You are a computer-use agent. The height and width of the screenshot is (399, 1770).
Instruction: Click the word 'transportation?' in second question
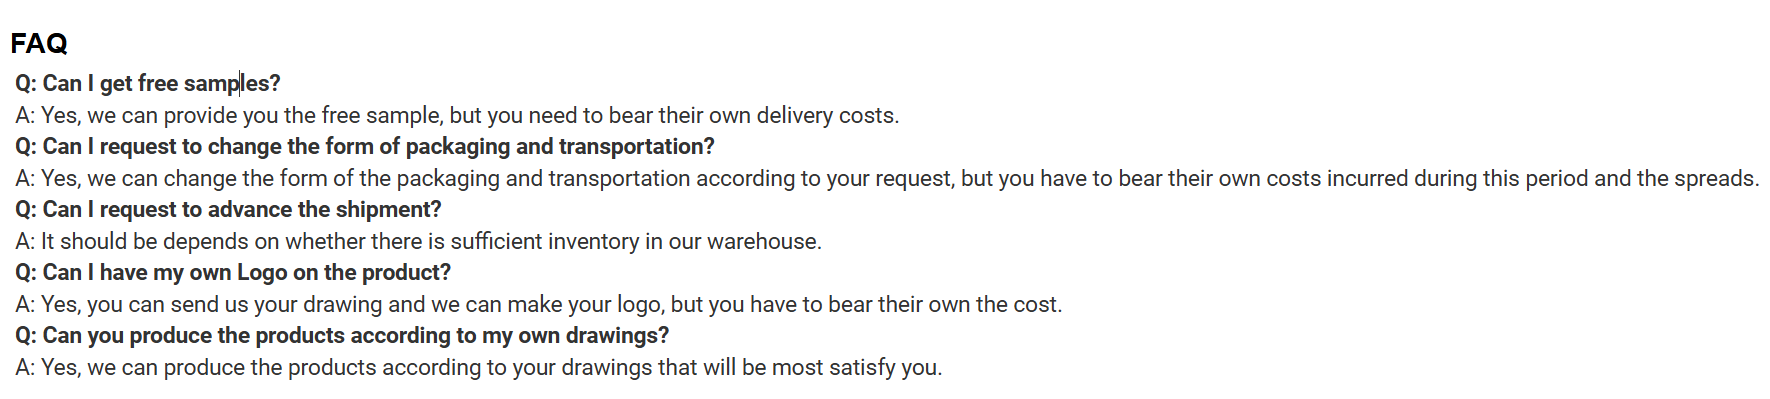point(637,146)
